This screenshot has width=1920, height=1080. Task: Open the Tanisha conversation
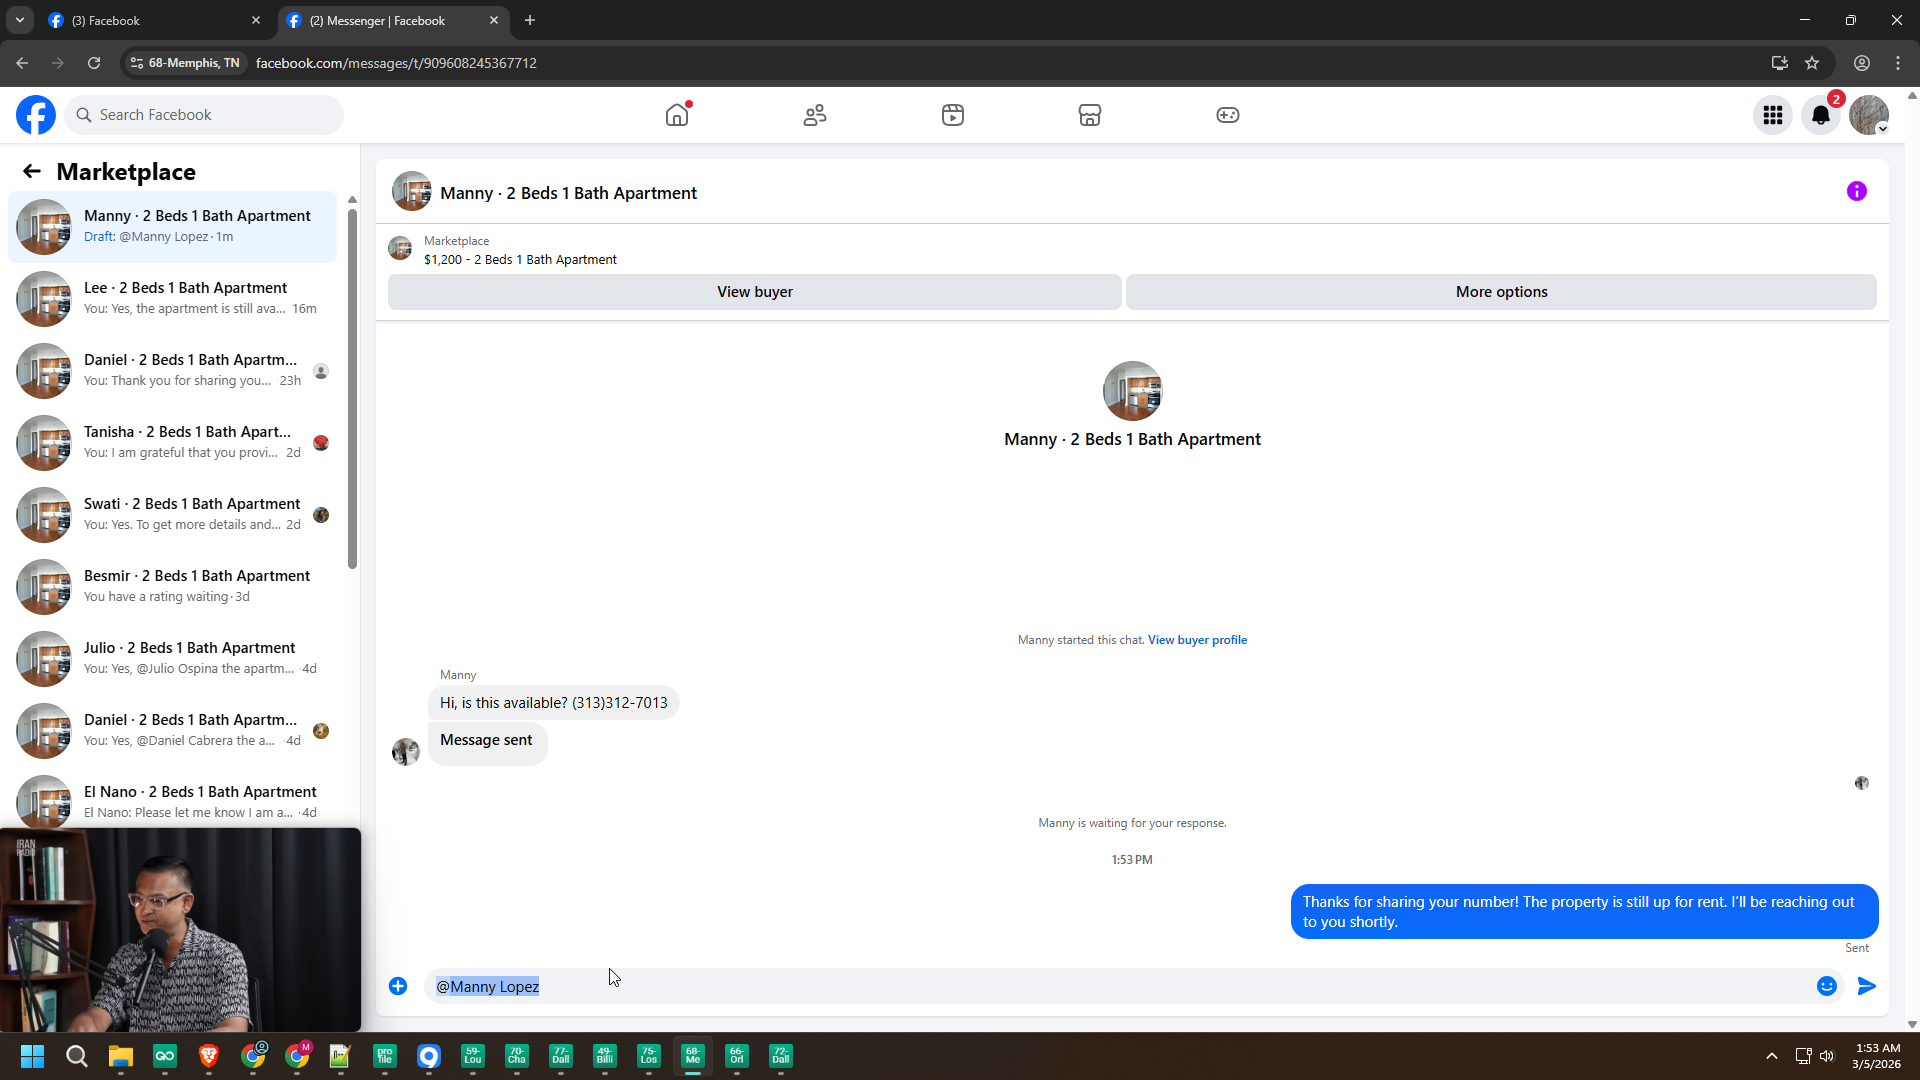[172, 443]
